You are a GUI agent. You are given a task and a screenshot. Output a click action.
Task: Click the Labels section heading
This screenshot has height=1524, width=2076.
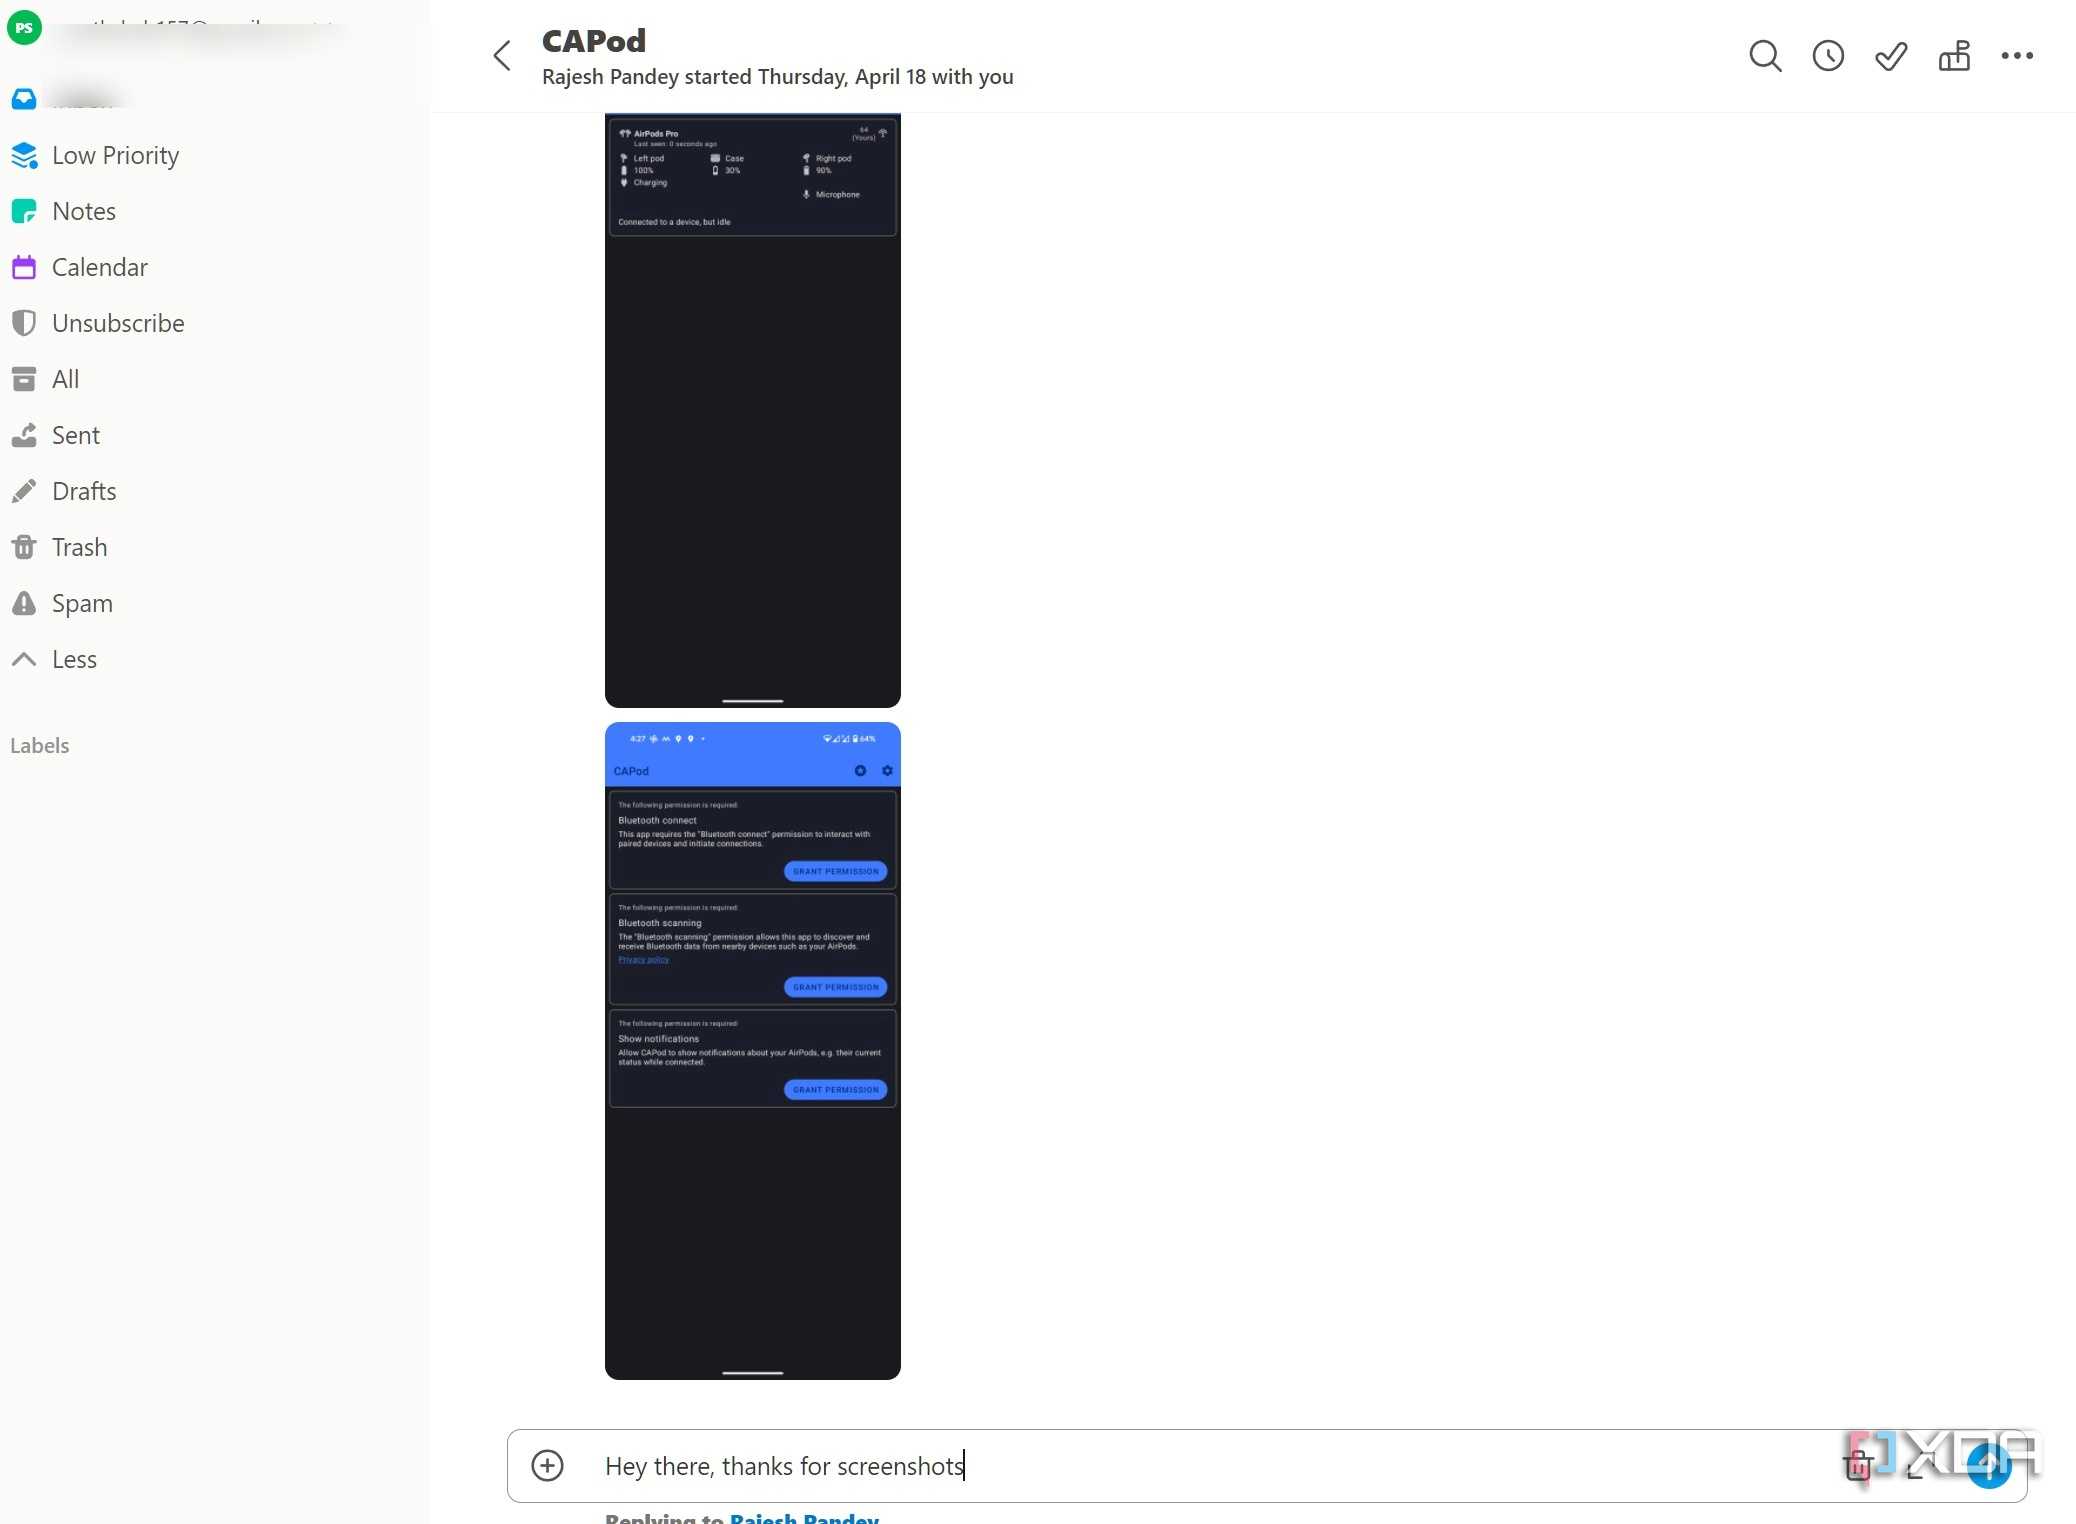(x=40, y=745)
